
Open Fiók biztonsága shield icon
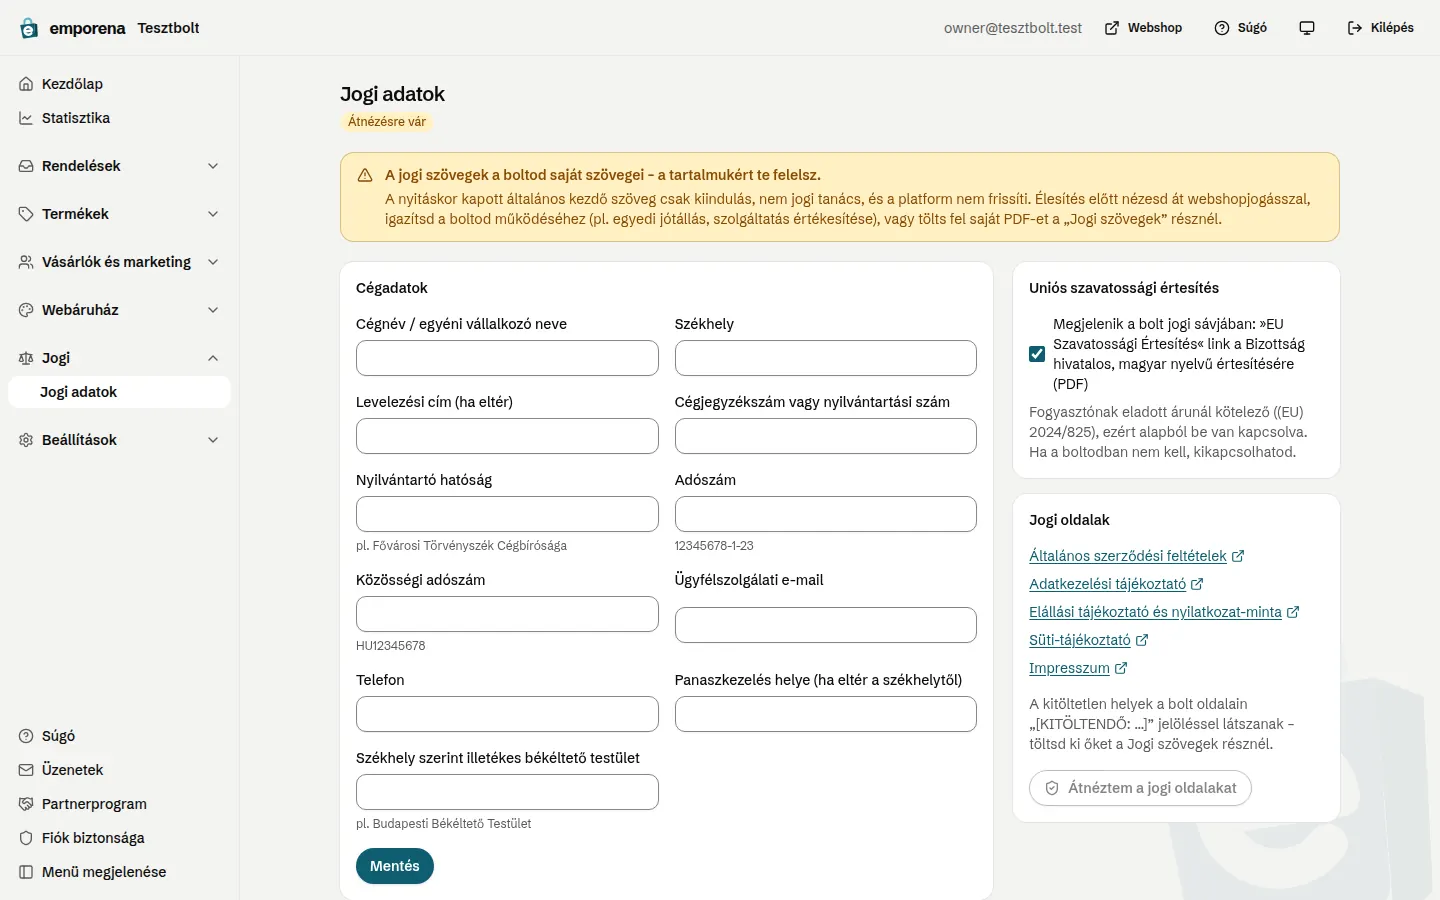pos(26,838)
